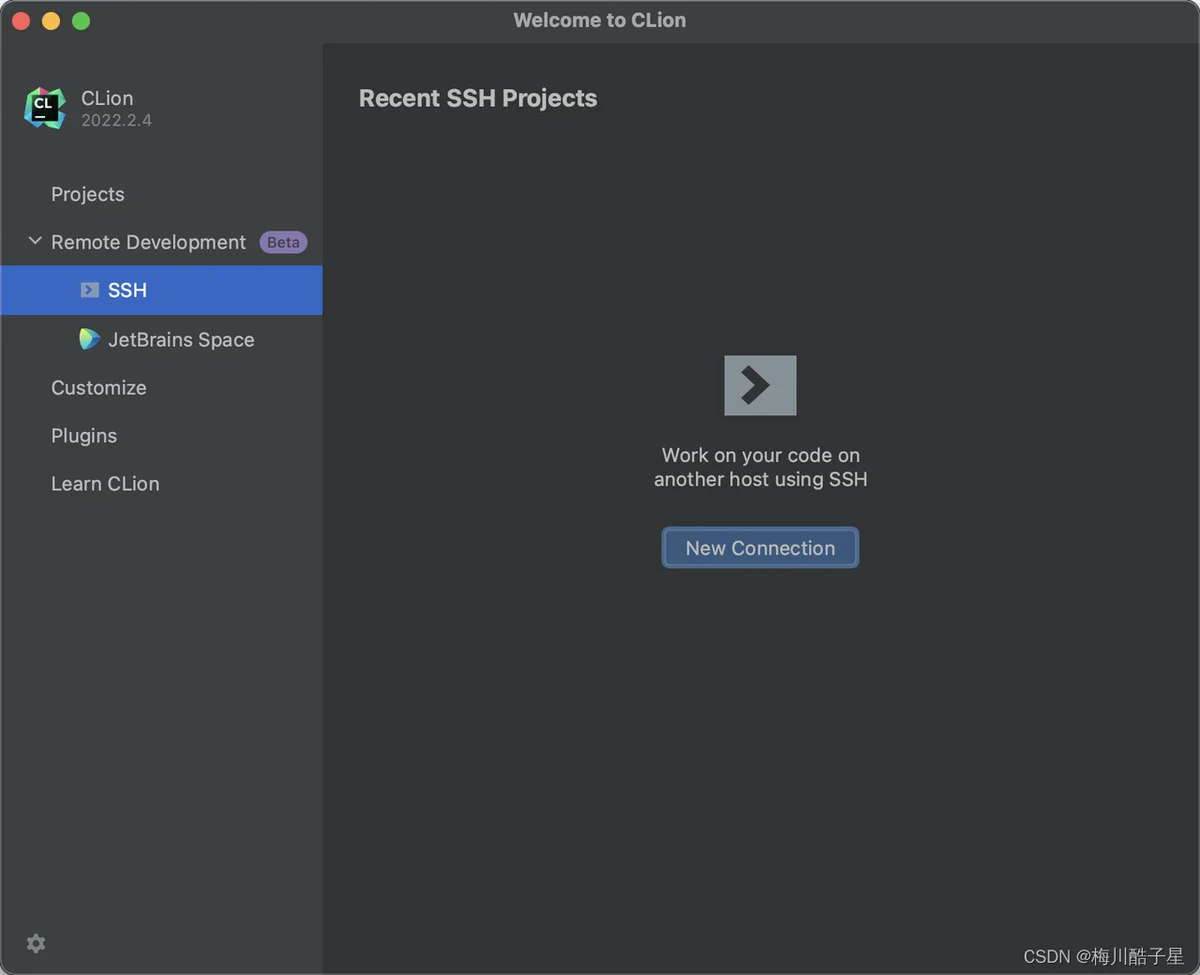Go to the Customize section
The image size is (1200, 975).
click(x=99, y=388)
